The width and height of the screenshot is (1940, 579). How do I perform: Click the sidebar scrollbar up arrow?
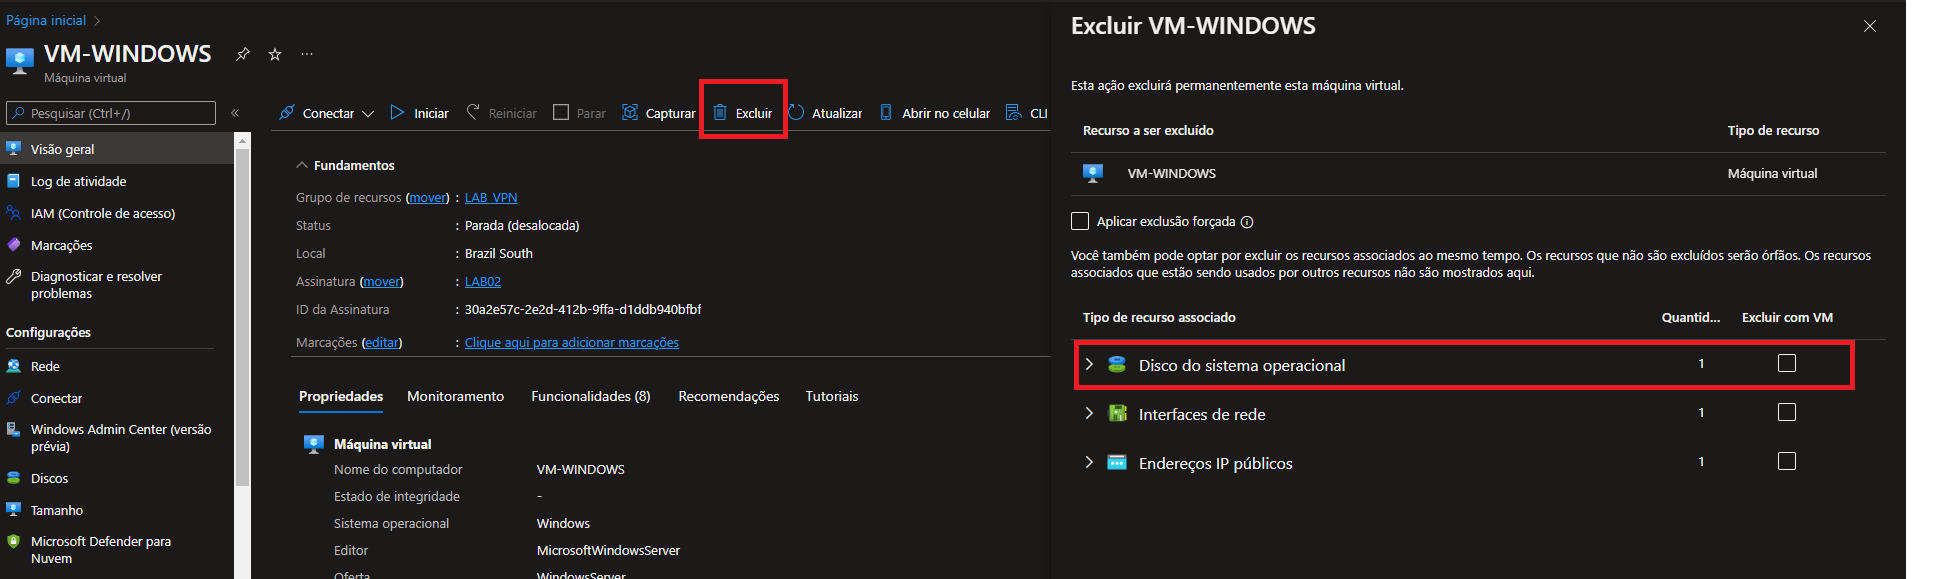[242, 140]
